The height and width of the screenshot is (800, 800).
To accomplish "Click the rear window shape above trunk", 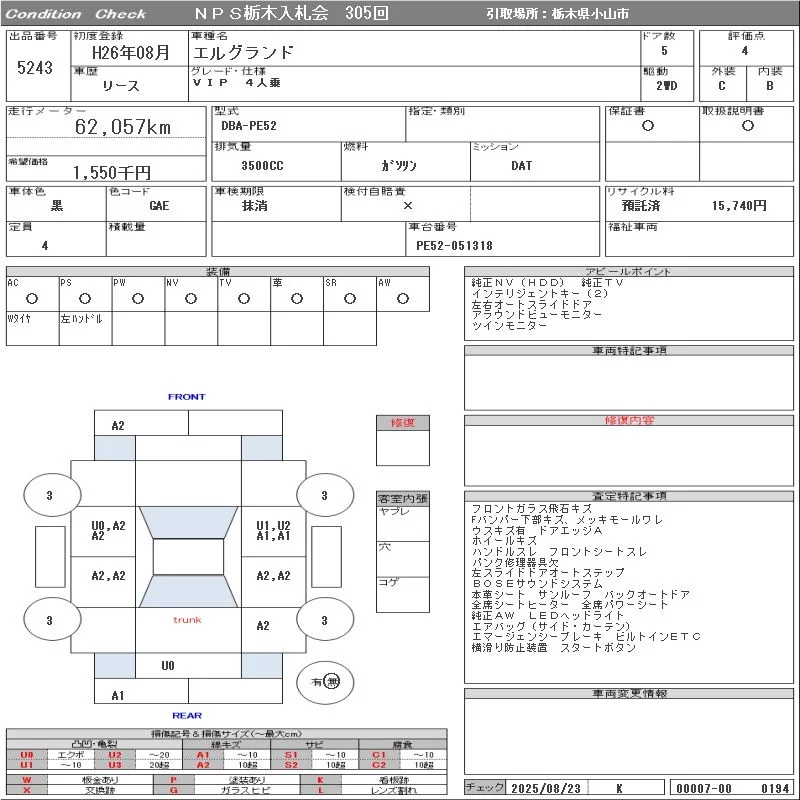I will (x=188, y=591).
